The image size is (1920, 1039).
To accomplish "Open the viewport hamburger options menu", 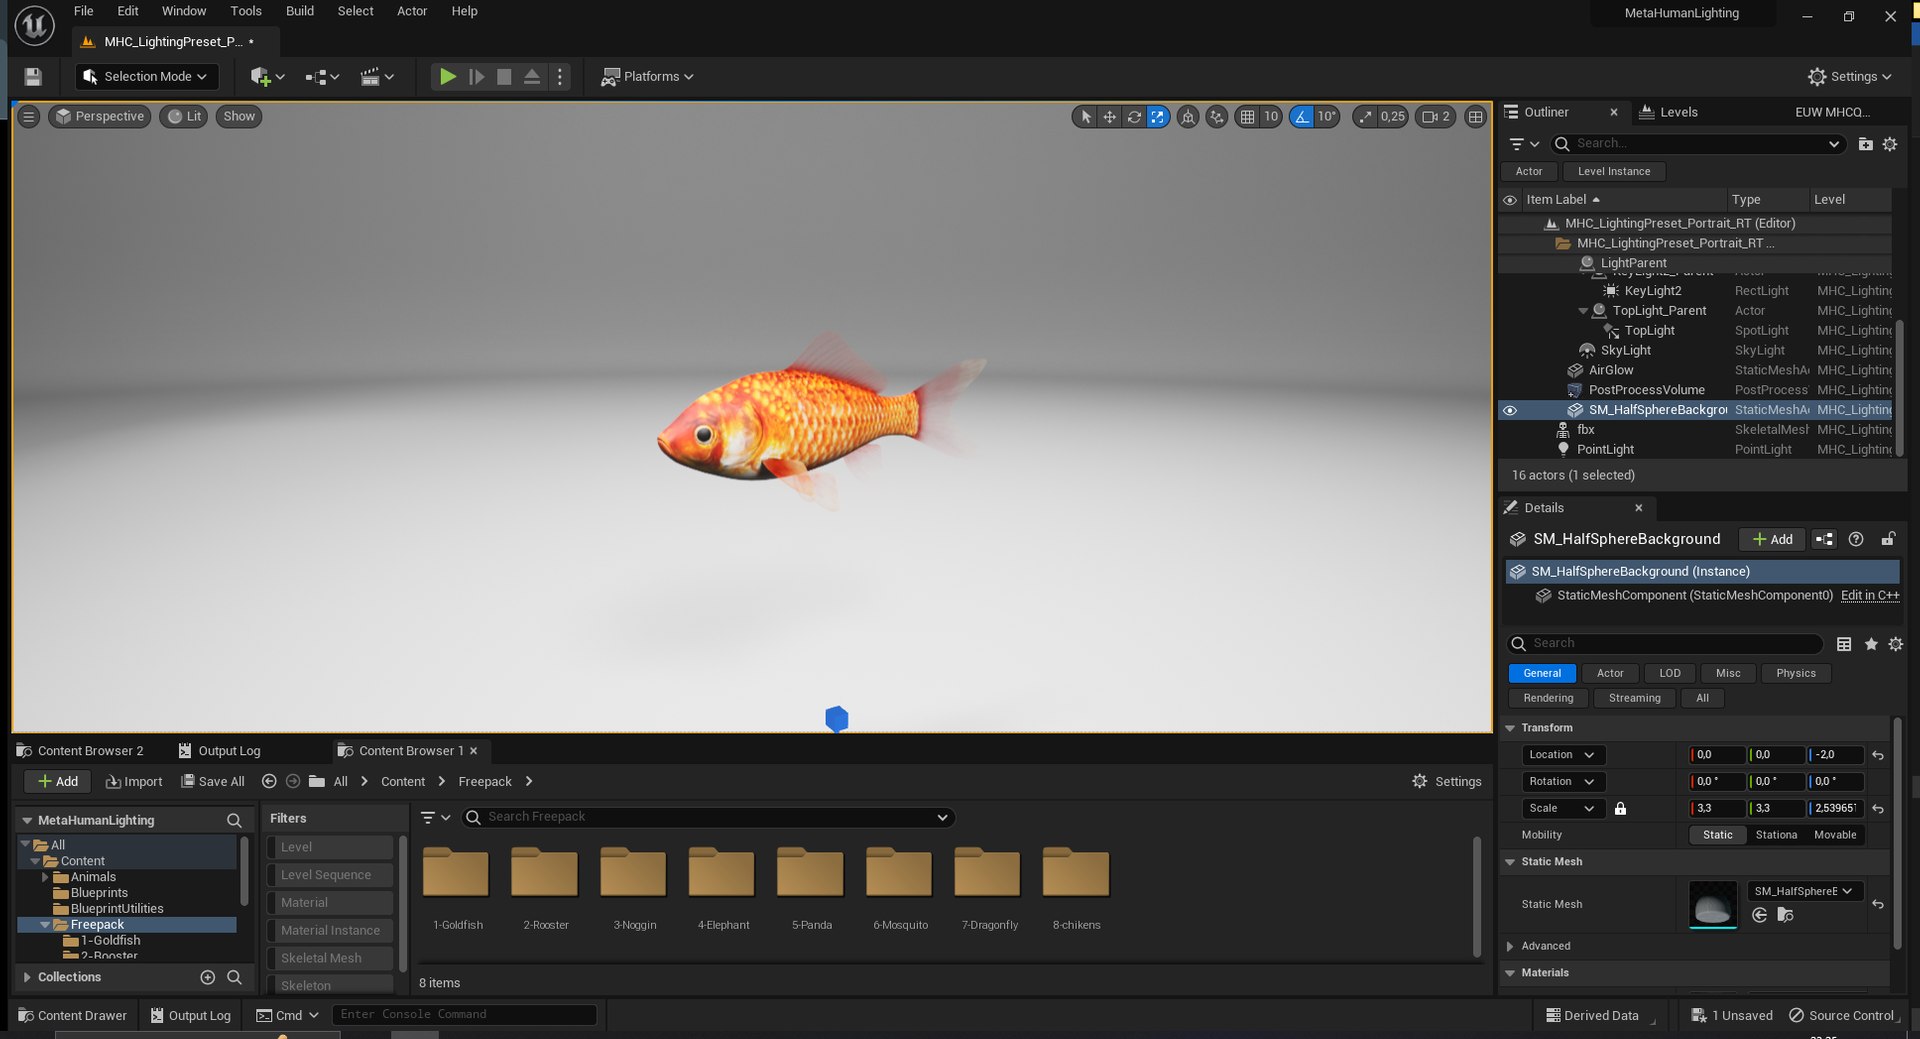I will 29,117.
